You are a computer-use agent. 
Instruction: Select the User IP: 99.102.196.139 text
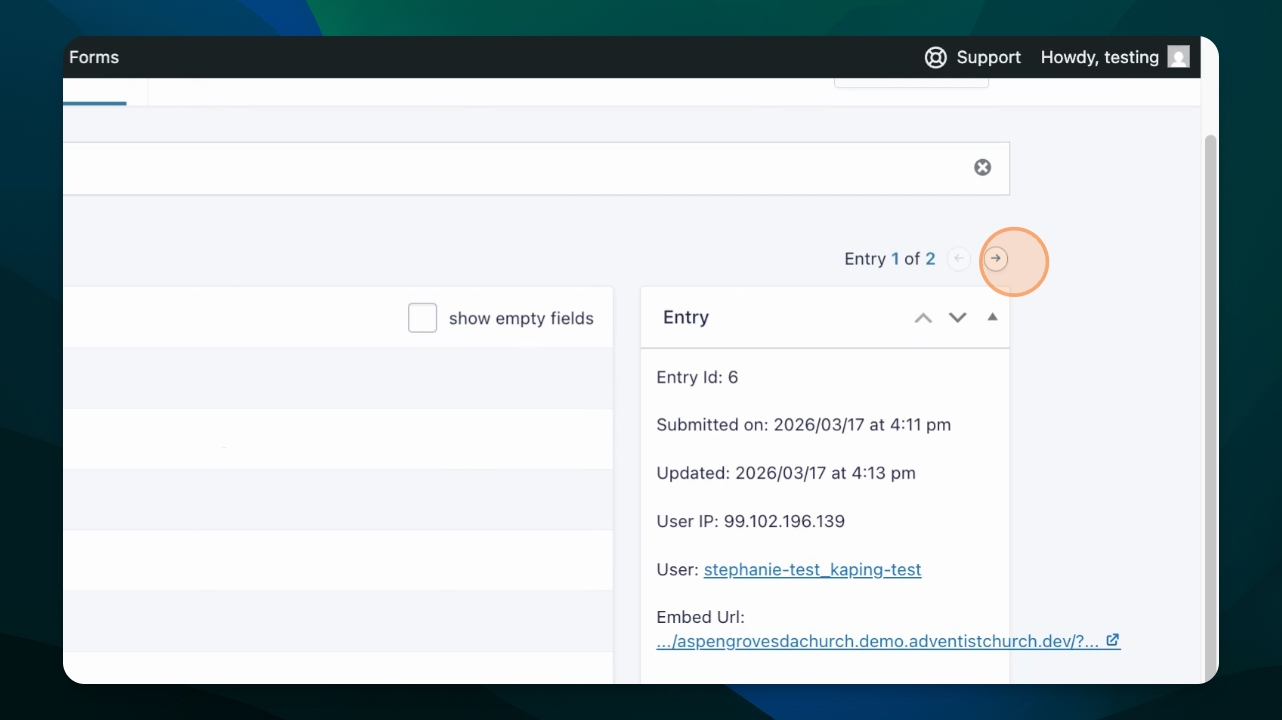(750, 521)
